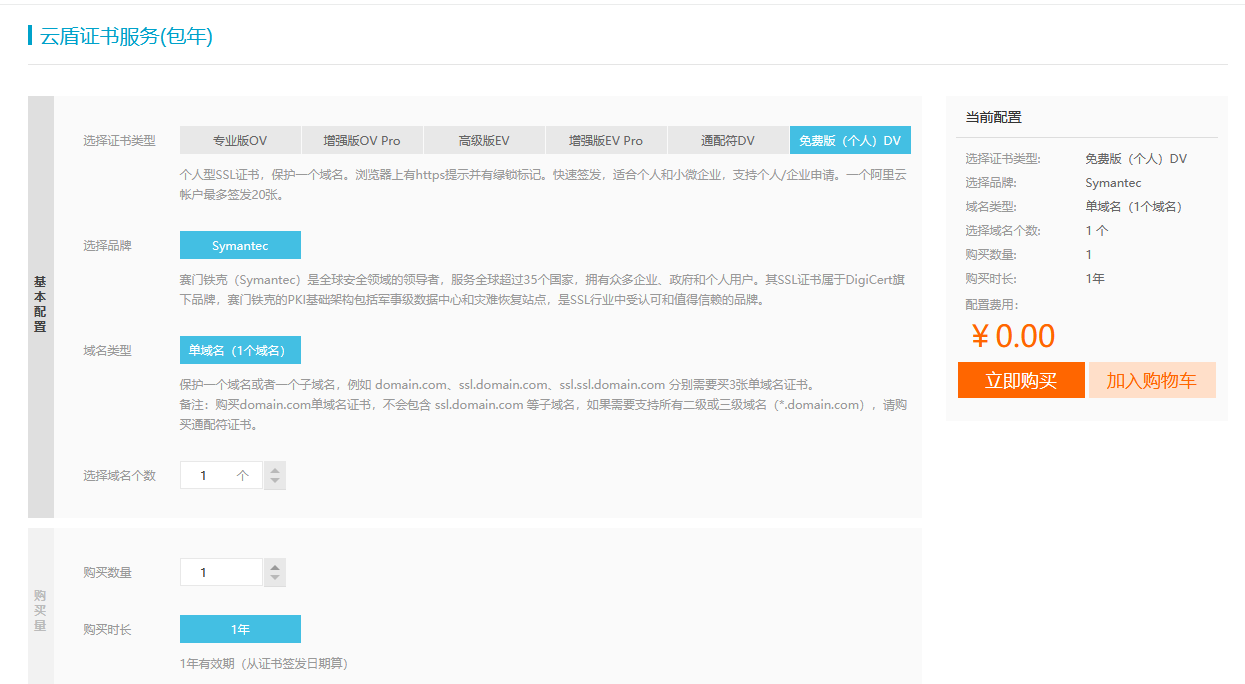The image size is (1245, 684).
Task: Click the 1年有效期 validity note text
Action: pos(264,663)
